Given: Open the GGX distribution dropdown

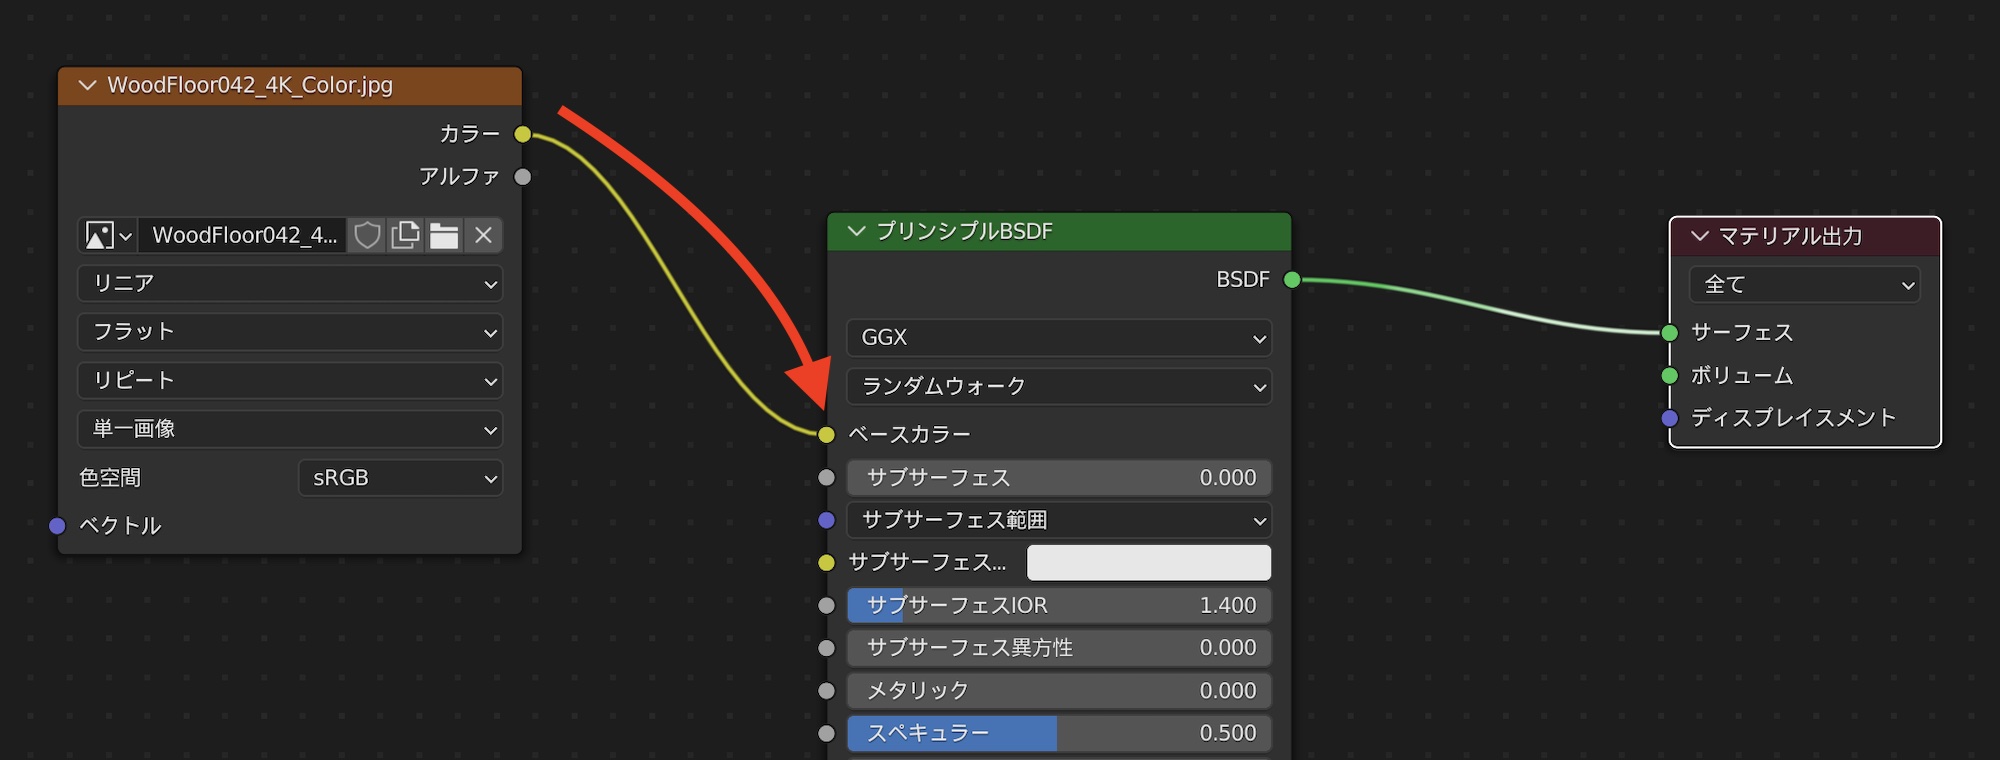Looking at the screenshot, I should [x=1058, y=338].
